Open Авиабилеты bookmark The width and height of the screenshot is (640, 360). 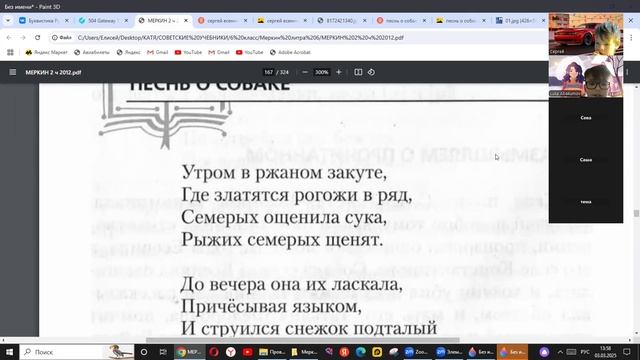92,52
